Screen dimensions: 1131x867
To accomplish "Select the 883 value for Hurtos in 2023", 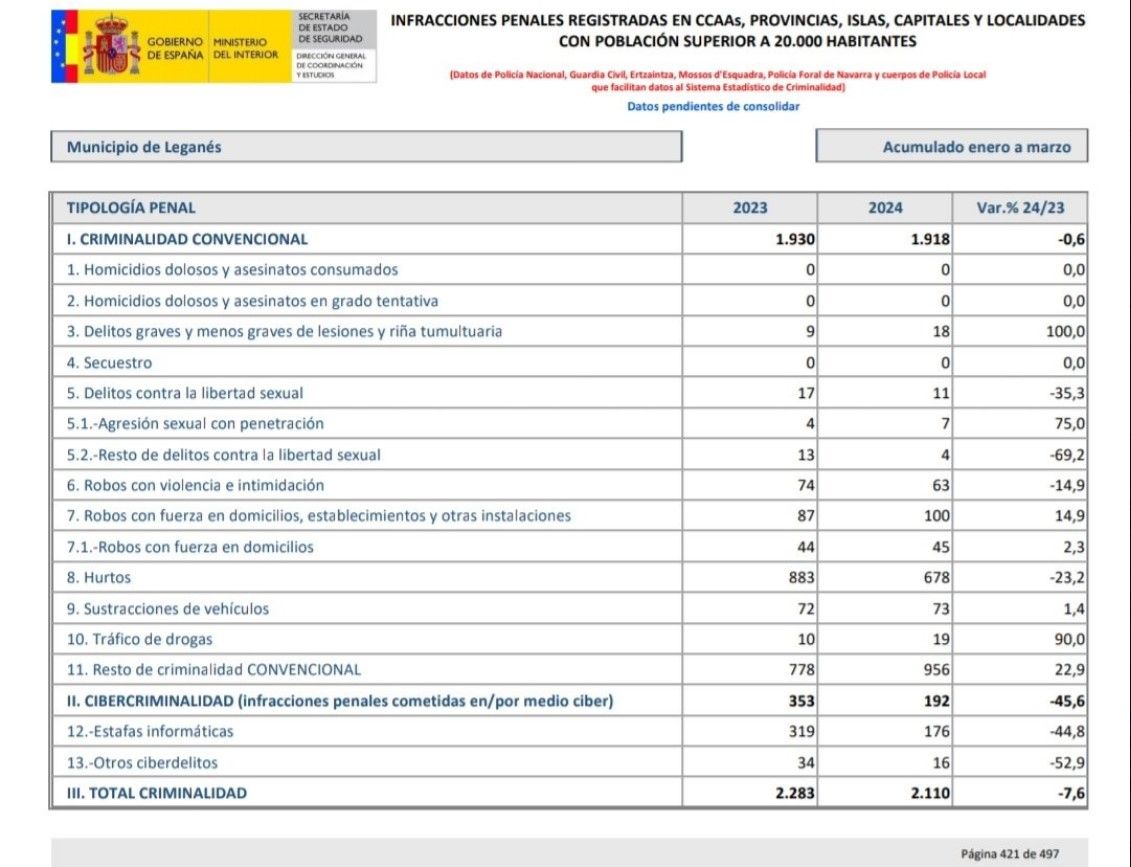I will pos(801,578).
